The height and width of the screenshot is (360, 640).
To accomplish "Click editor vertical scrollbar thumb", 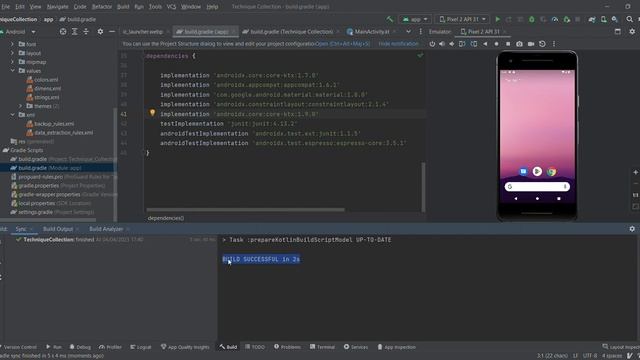I will (423, 187).
